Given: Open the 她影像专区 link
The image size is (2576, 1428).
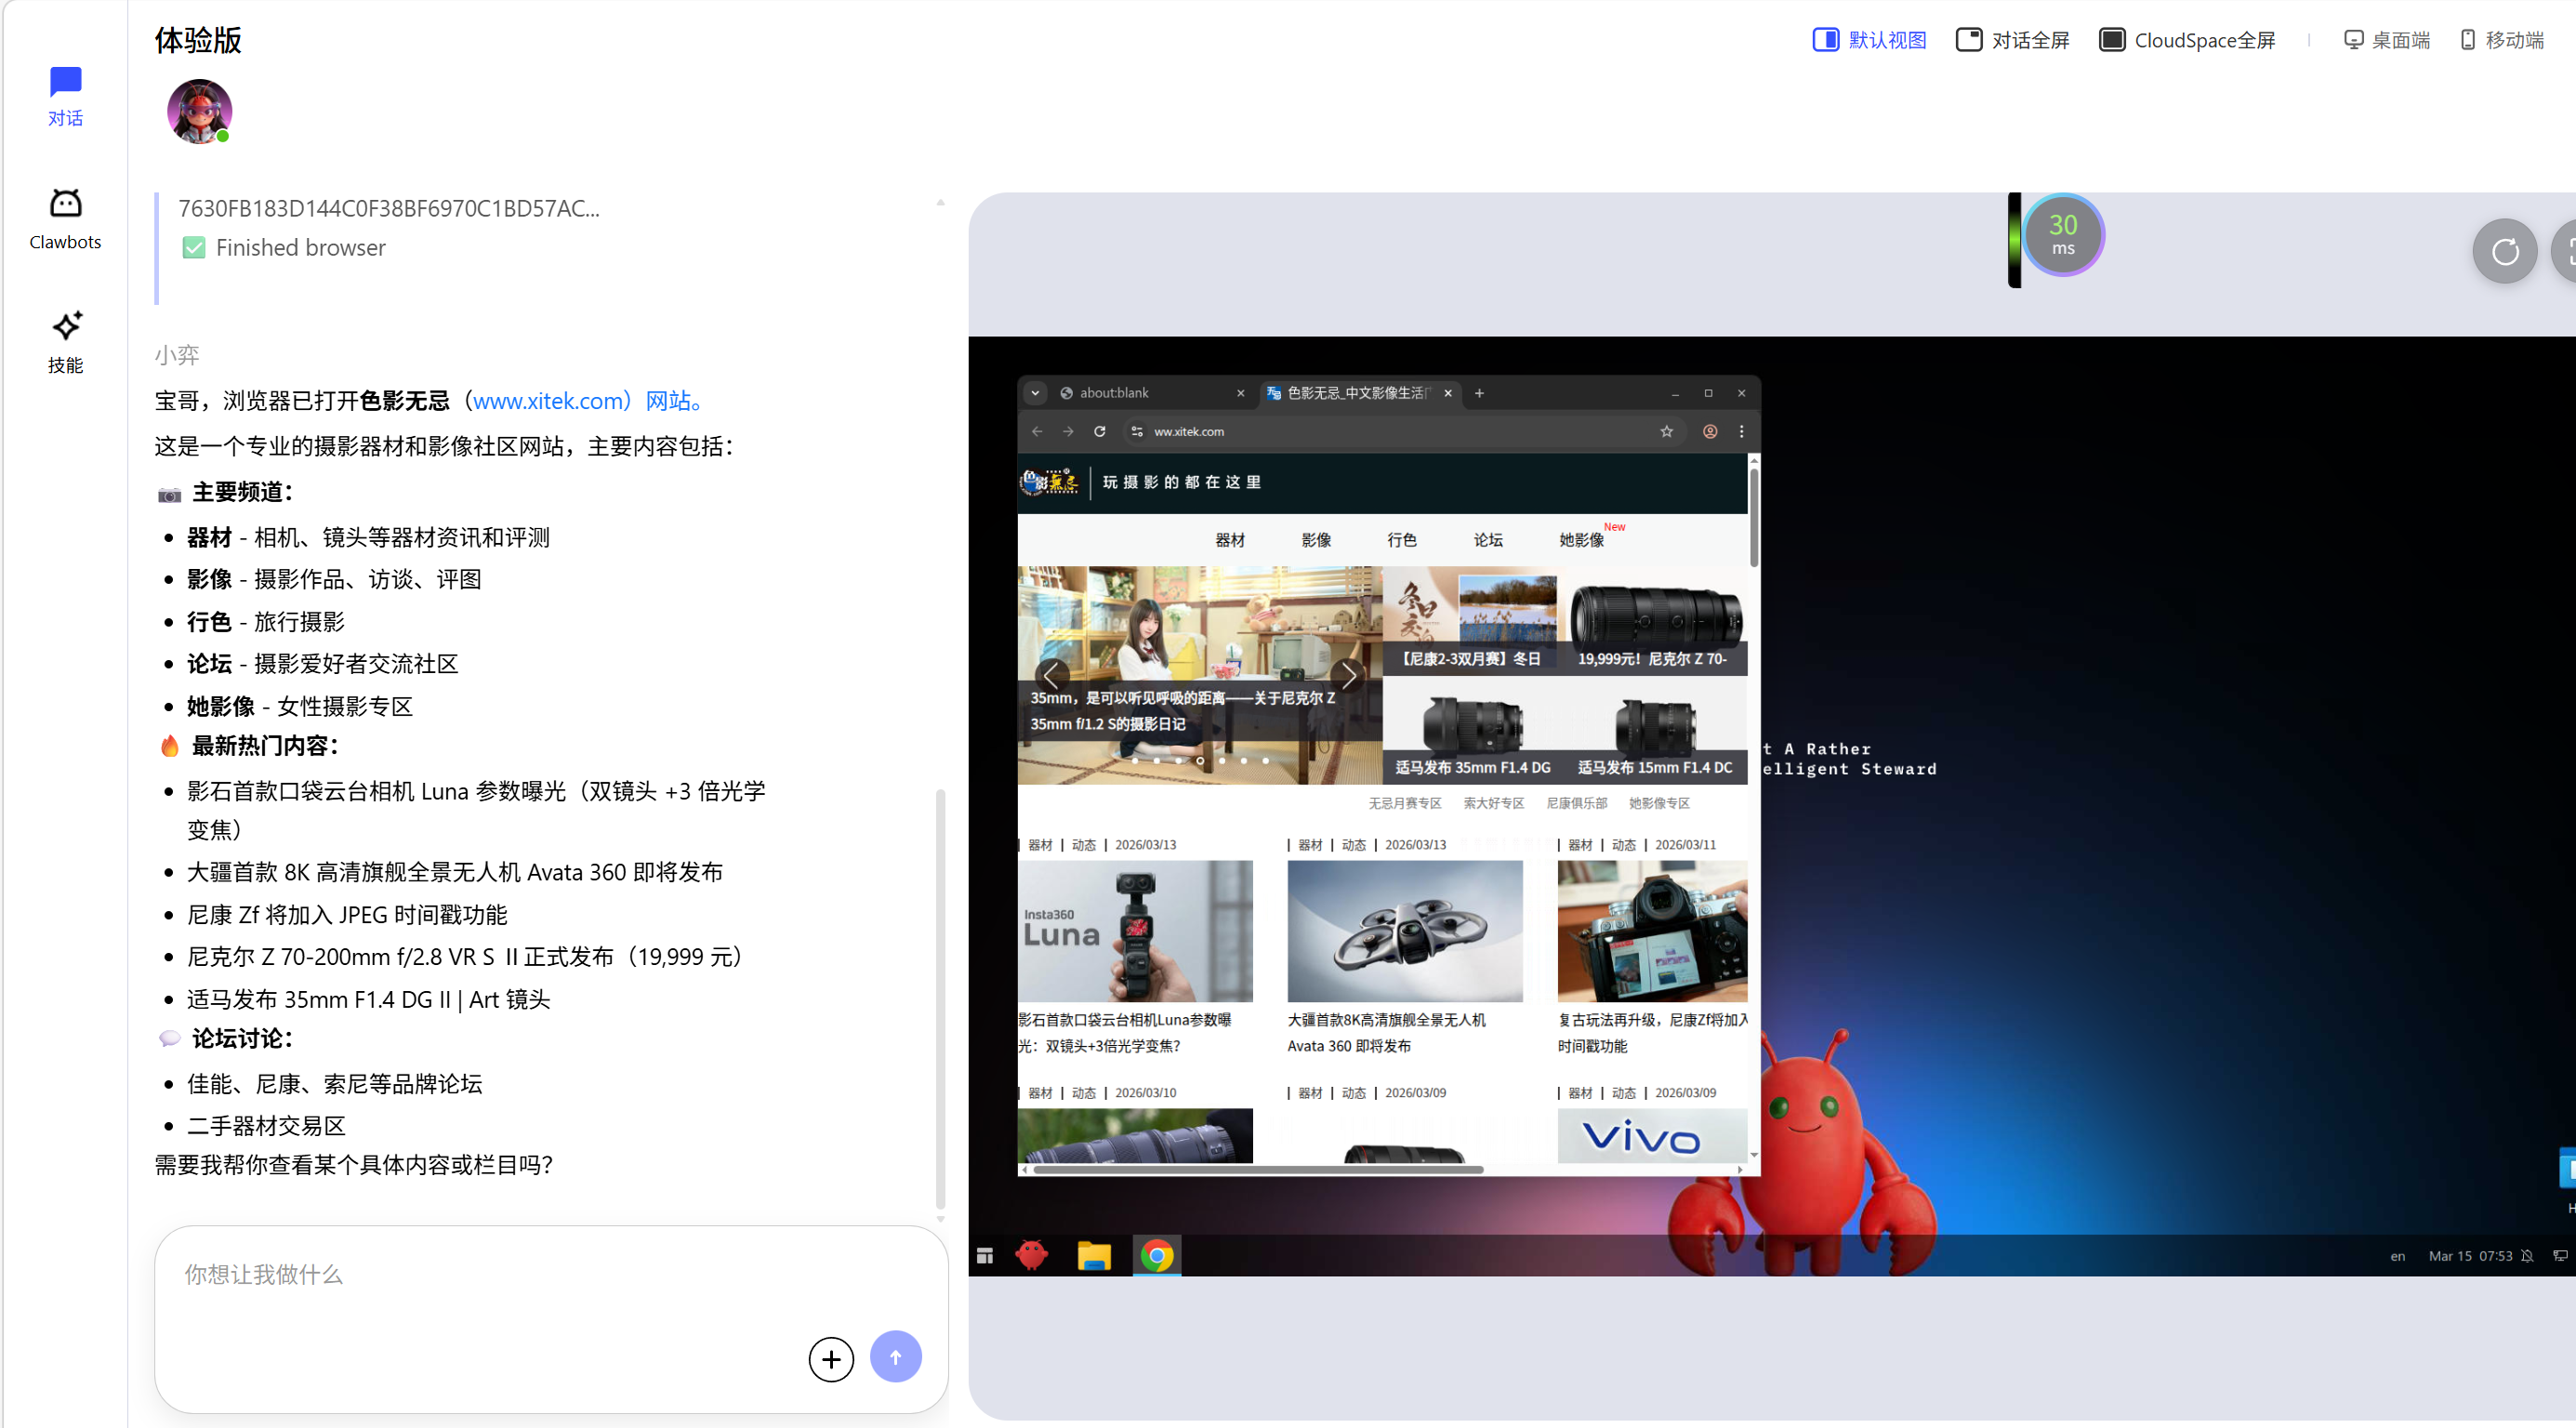Looking at the screenshot, I should pyautogui.click(x=1659, y=803).
